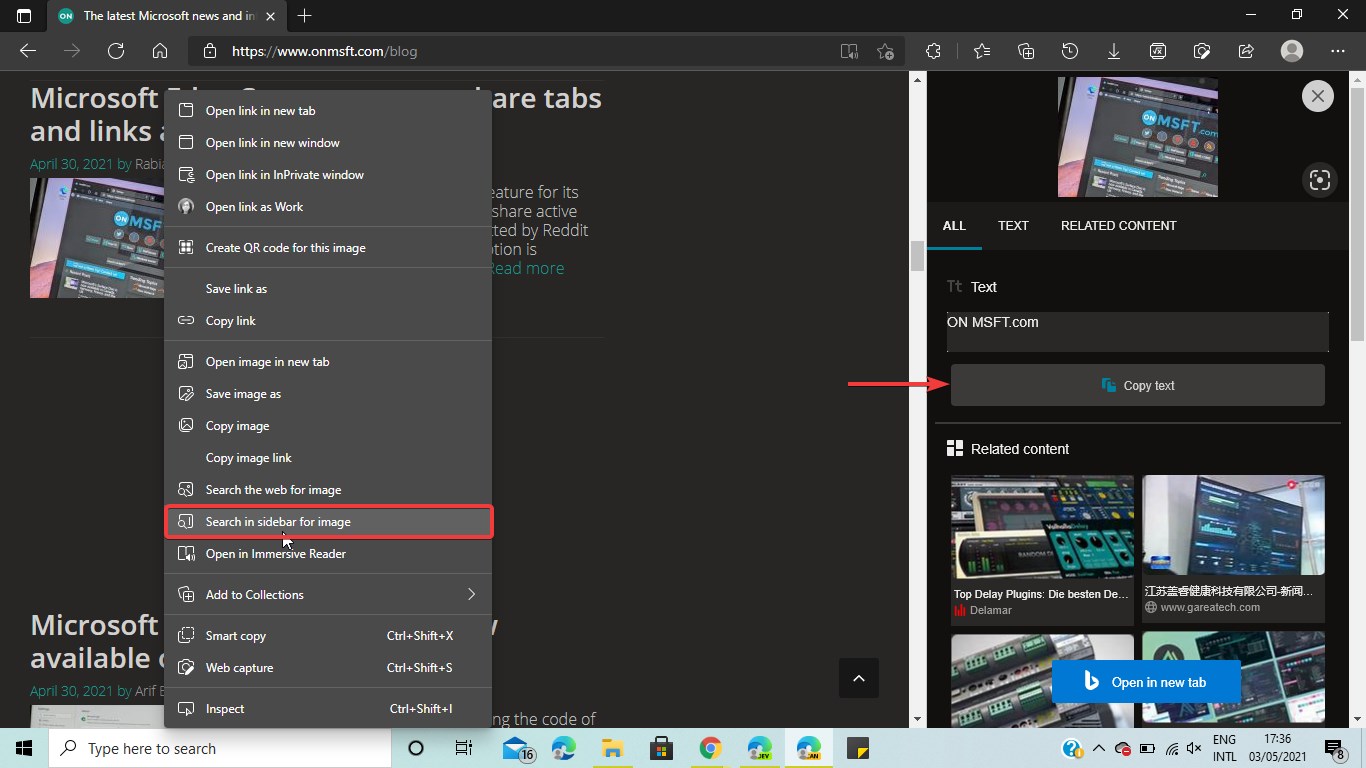Switch to the ALL tab in sidebar

point(954,226)
